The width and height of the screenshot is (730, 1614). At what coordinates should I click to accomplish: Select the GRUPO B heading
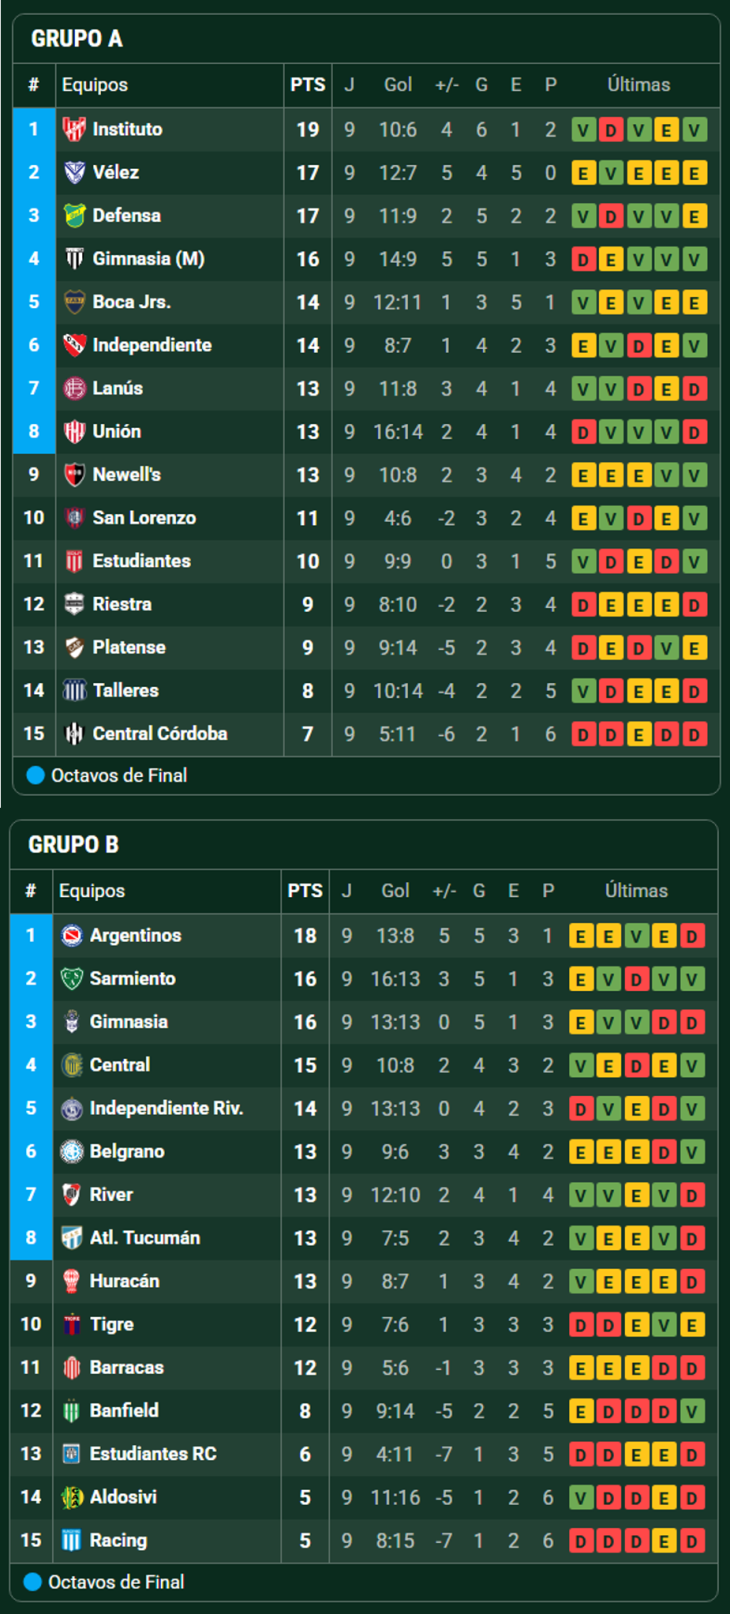pos(73,845)
